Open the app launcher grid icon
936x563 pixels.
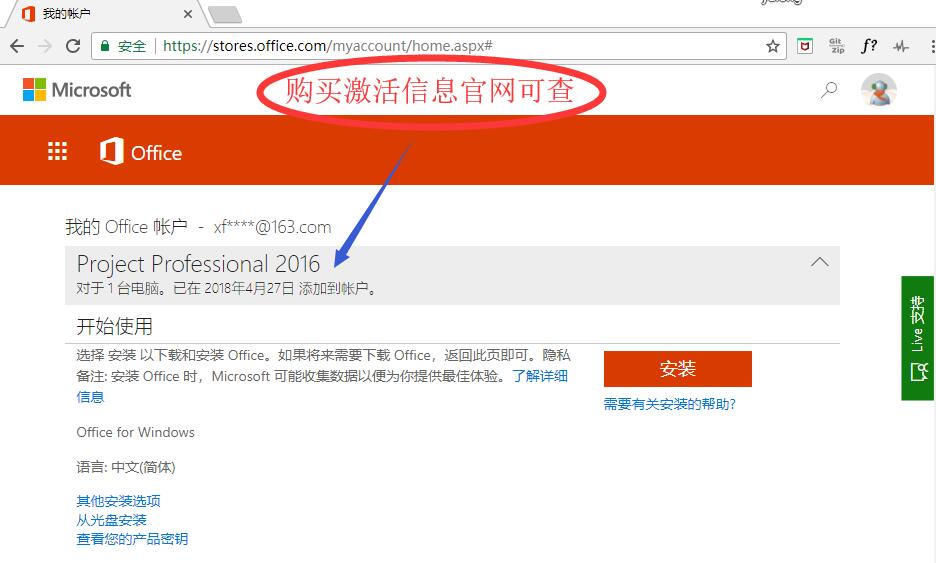point(57,151)
